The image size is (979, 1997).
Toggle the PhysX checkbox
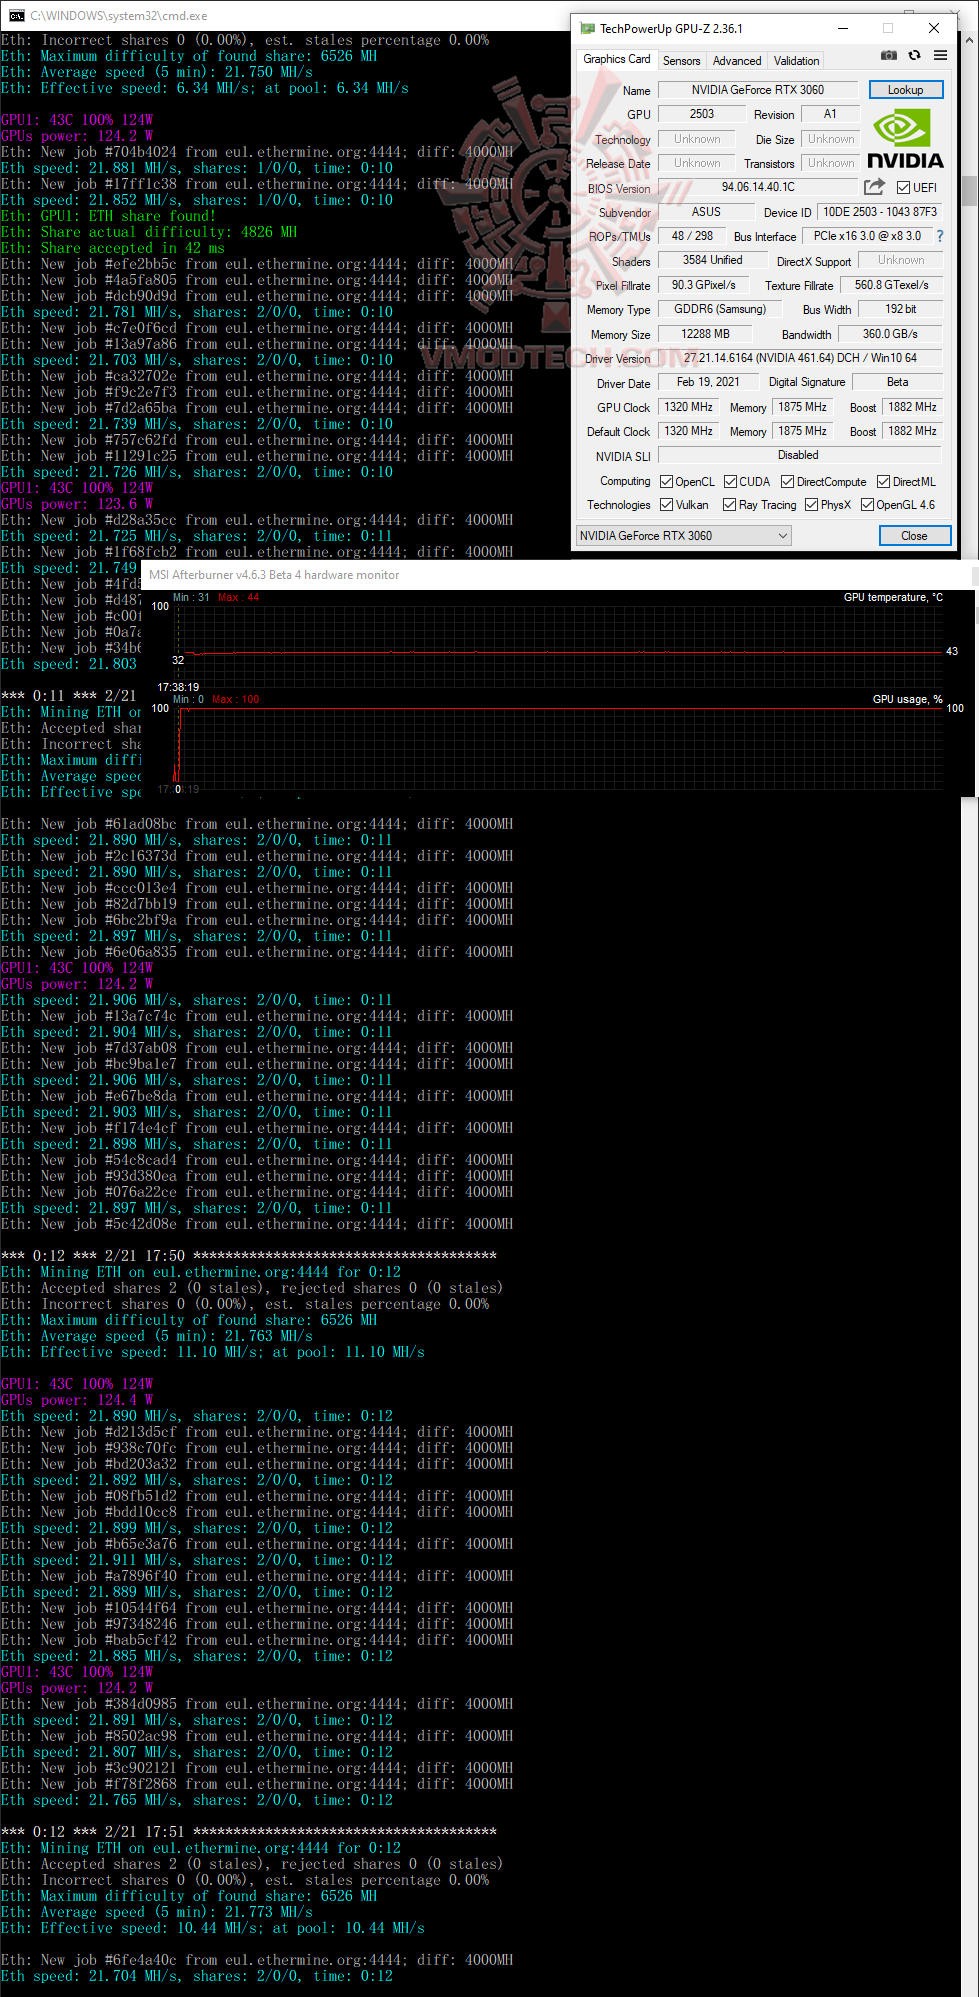point(811,505)
